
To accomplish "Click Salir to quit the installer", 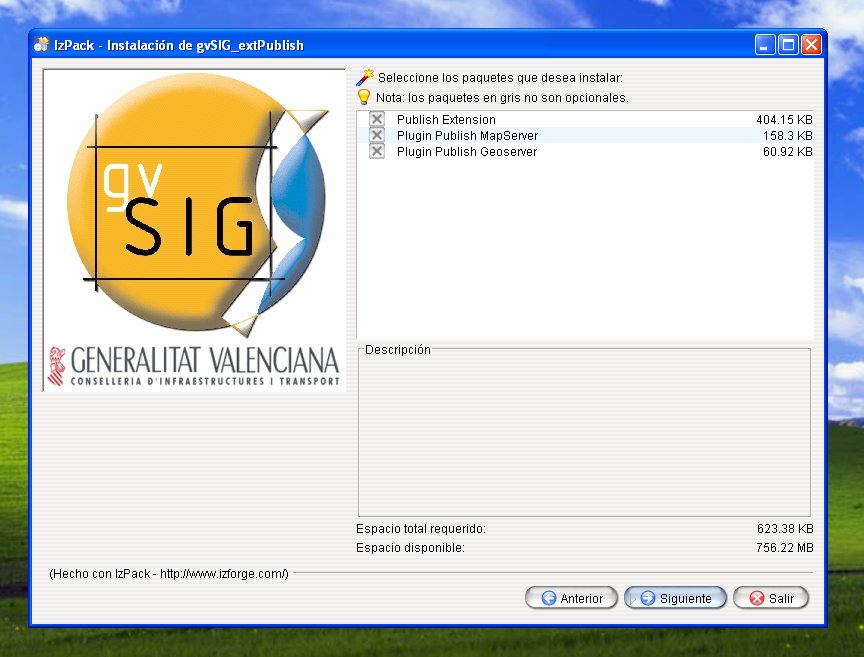I will point(771,598).
